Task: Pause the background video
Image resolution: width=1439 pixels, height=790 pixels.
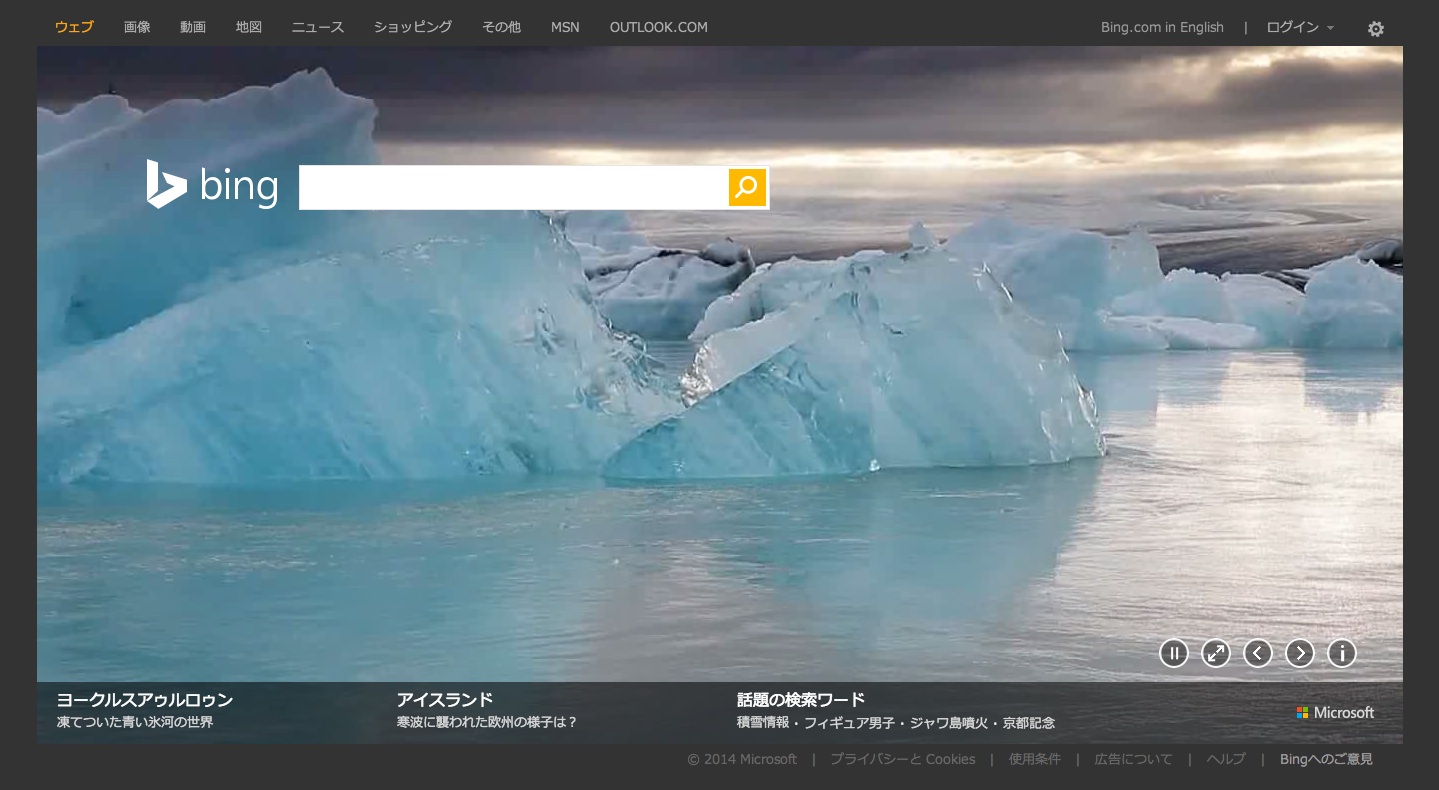Action: (1173, 653)
